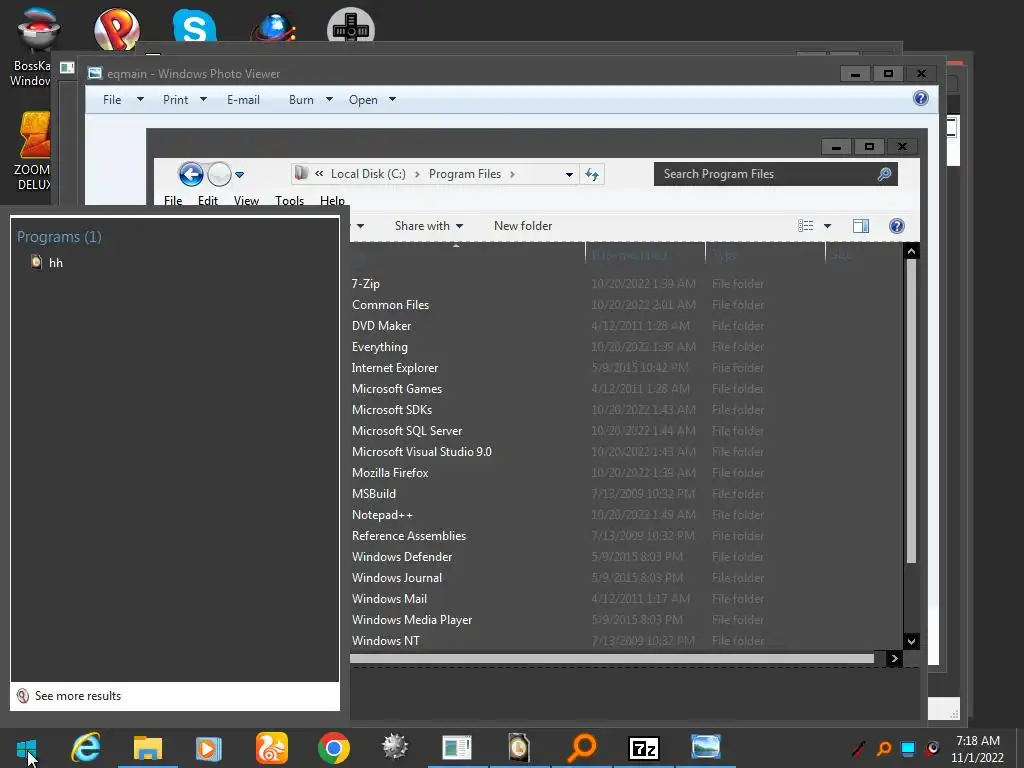Screen dimensions: 1024x768
Task: Switch to 7-Zip in taskbar
Action: pyautogui.click(x=643, y=748)
